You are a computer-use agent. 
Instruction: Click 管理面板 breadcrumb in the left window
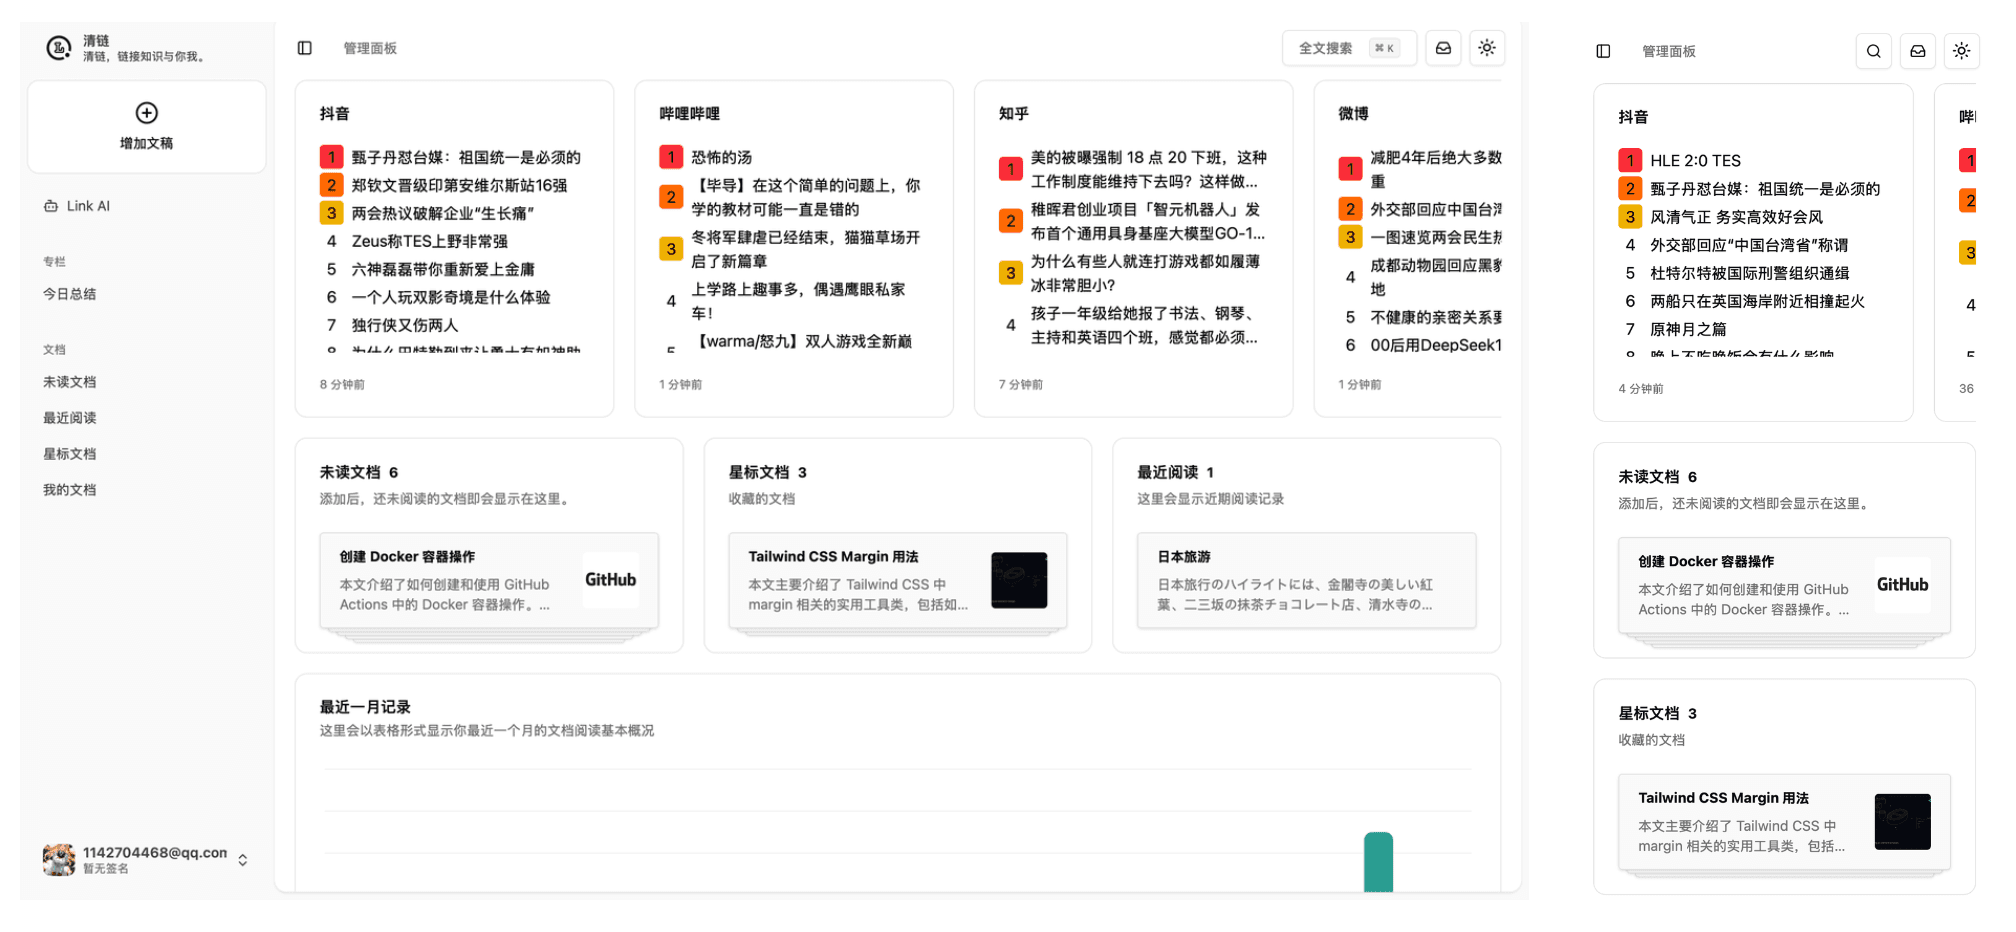(x=370, y=48)
